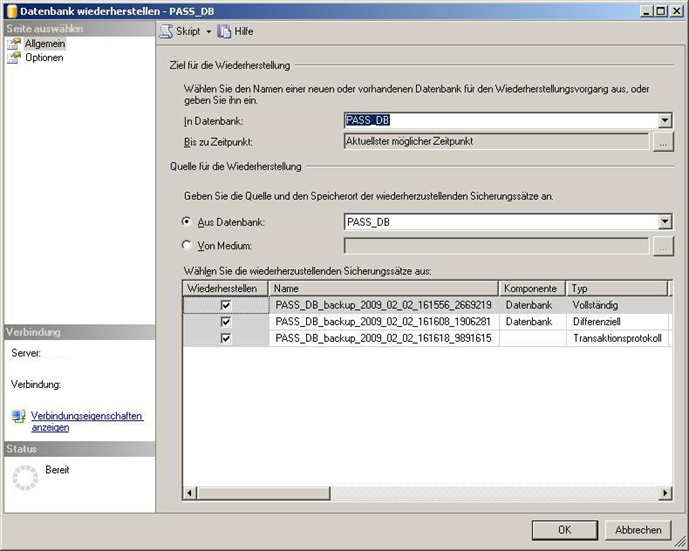Screen dimensions: 689x551
Task: Click the Skript toolbar icon
Action: tap(166, 31)
